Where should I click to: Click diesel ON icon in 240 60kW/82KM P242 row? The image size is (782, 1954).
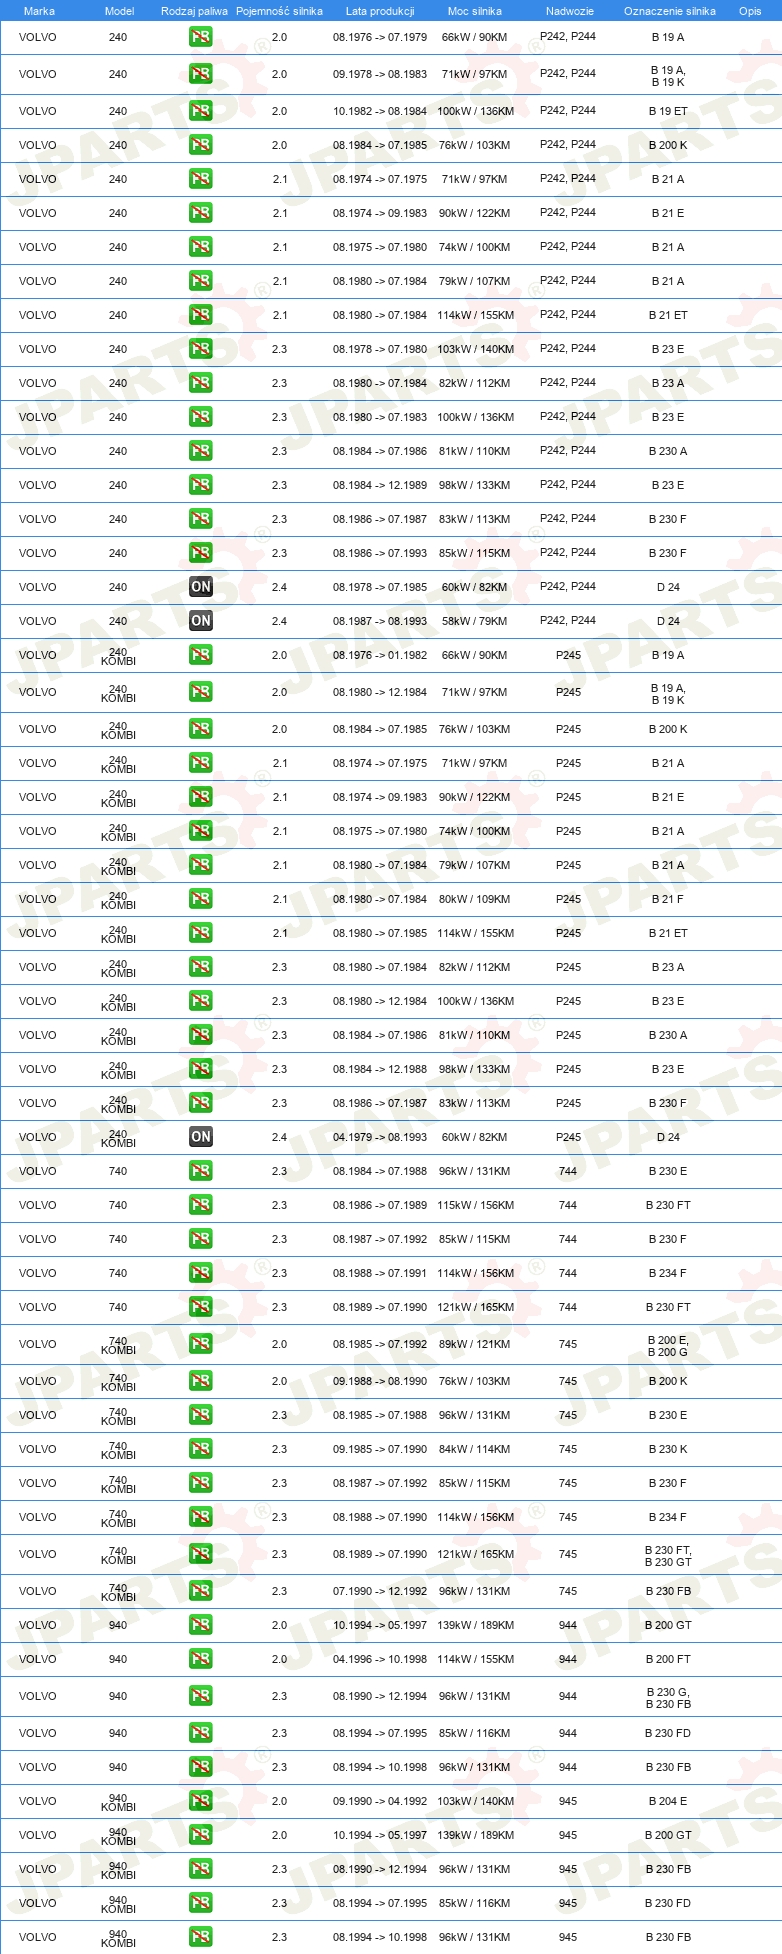[200, 587]
